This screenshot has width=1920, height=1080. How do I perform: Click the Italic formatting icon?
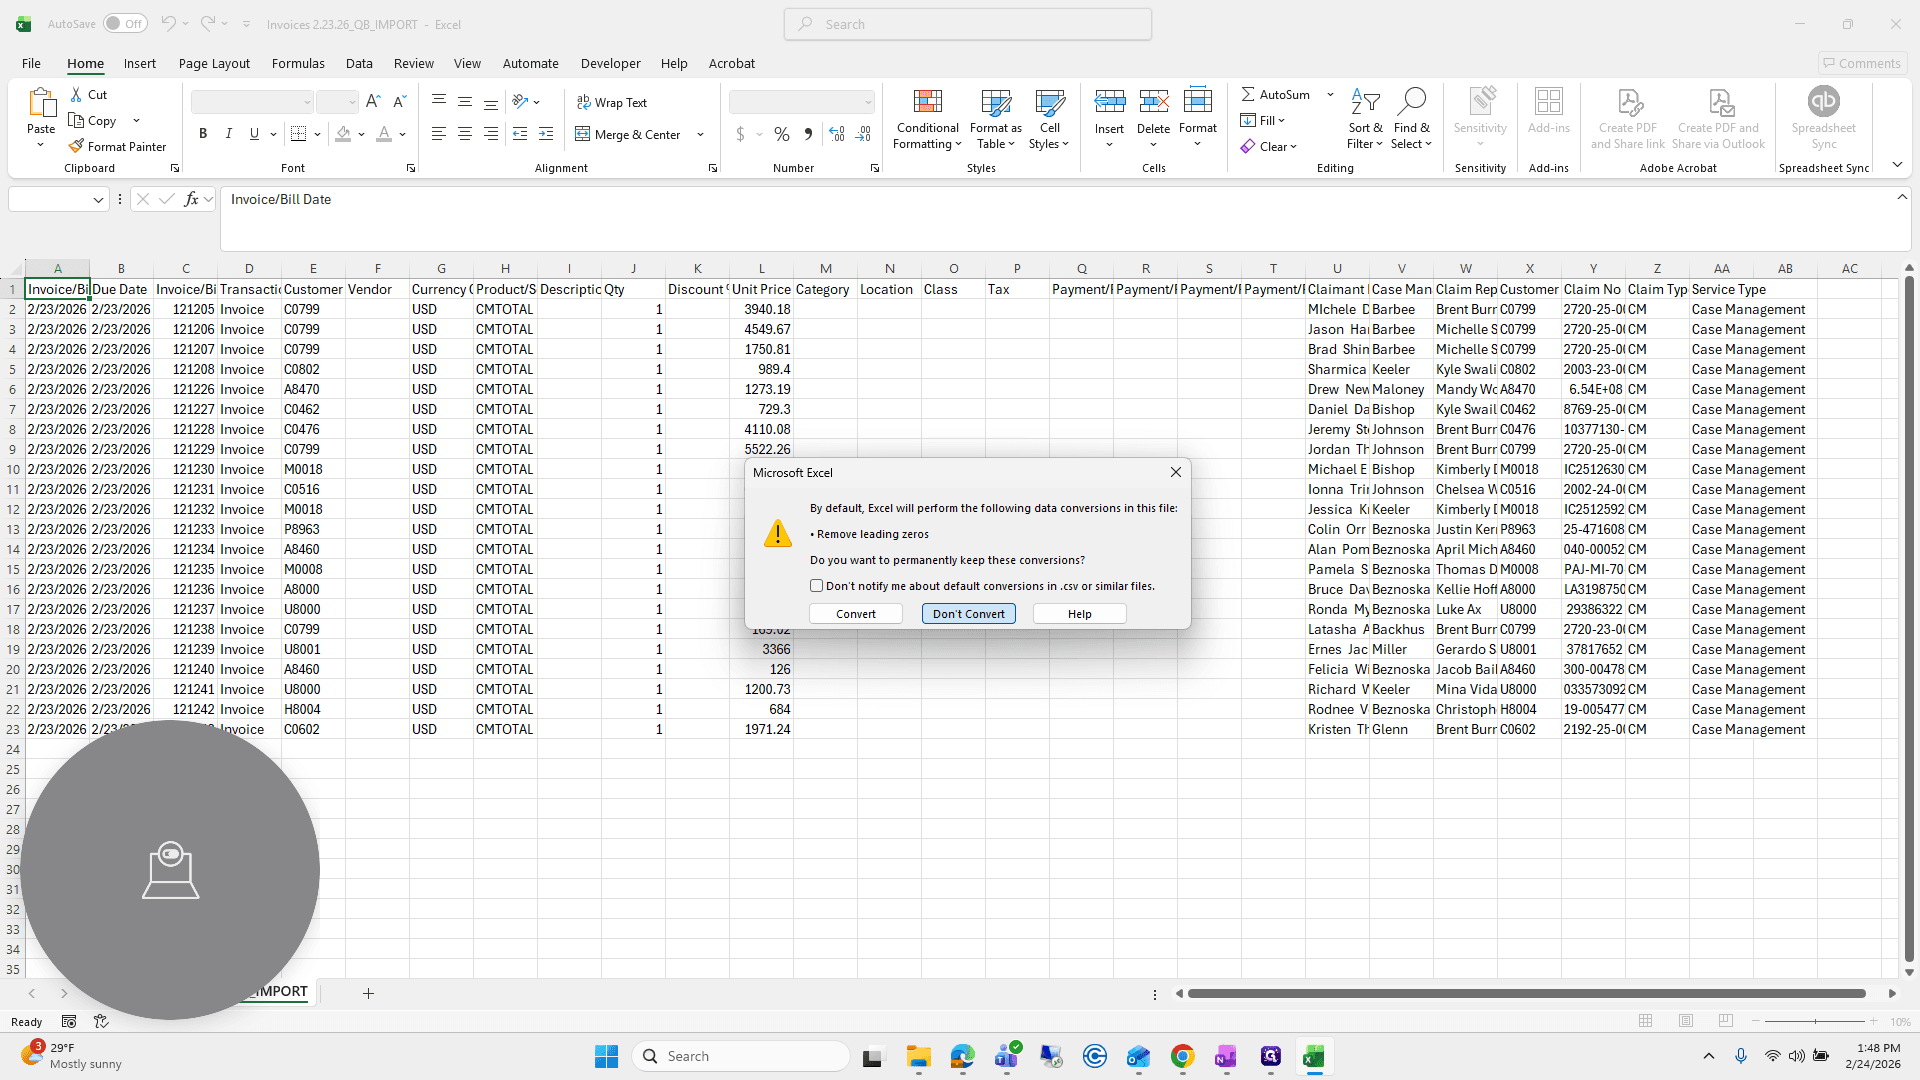point(228,133)
